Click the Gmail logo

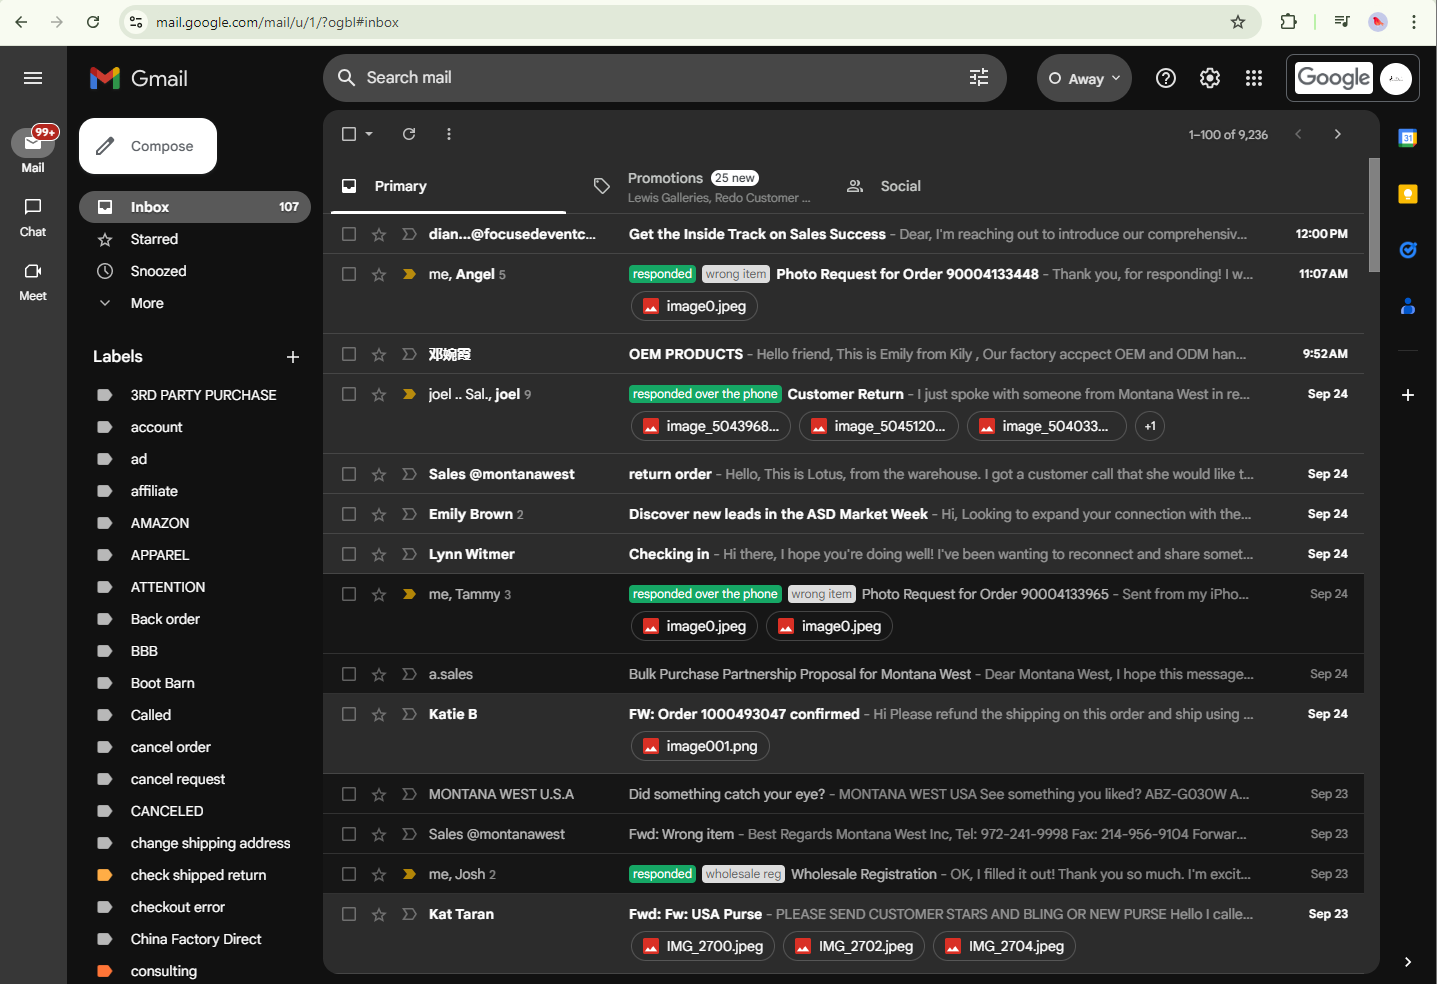[x=139, y=78]
